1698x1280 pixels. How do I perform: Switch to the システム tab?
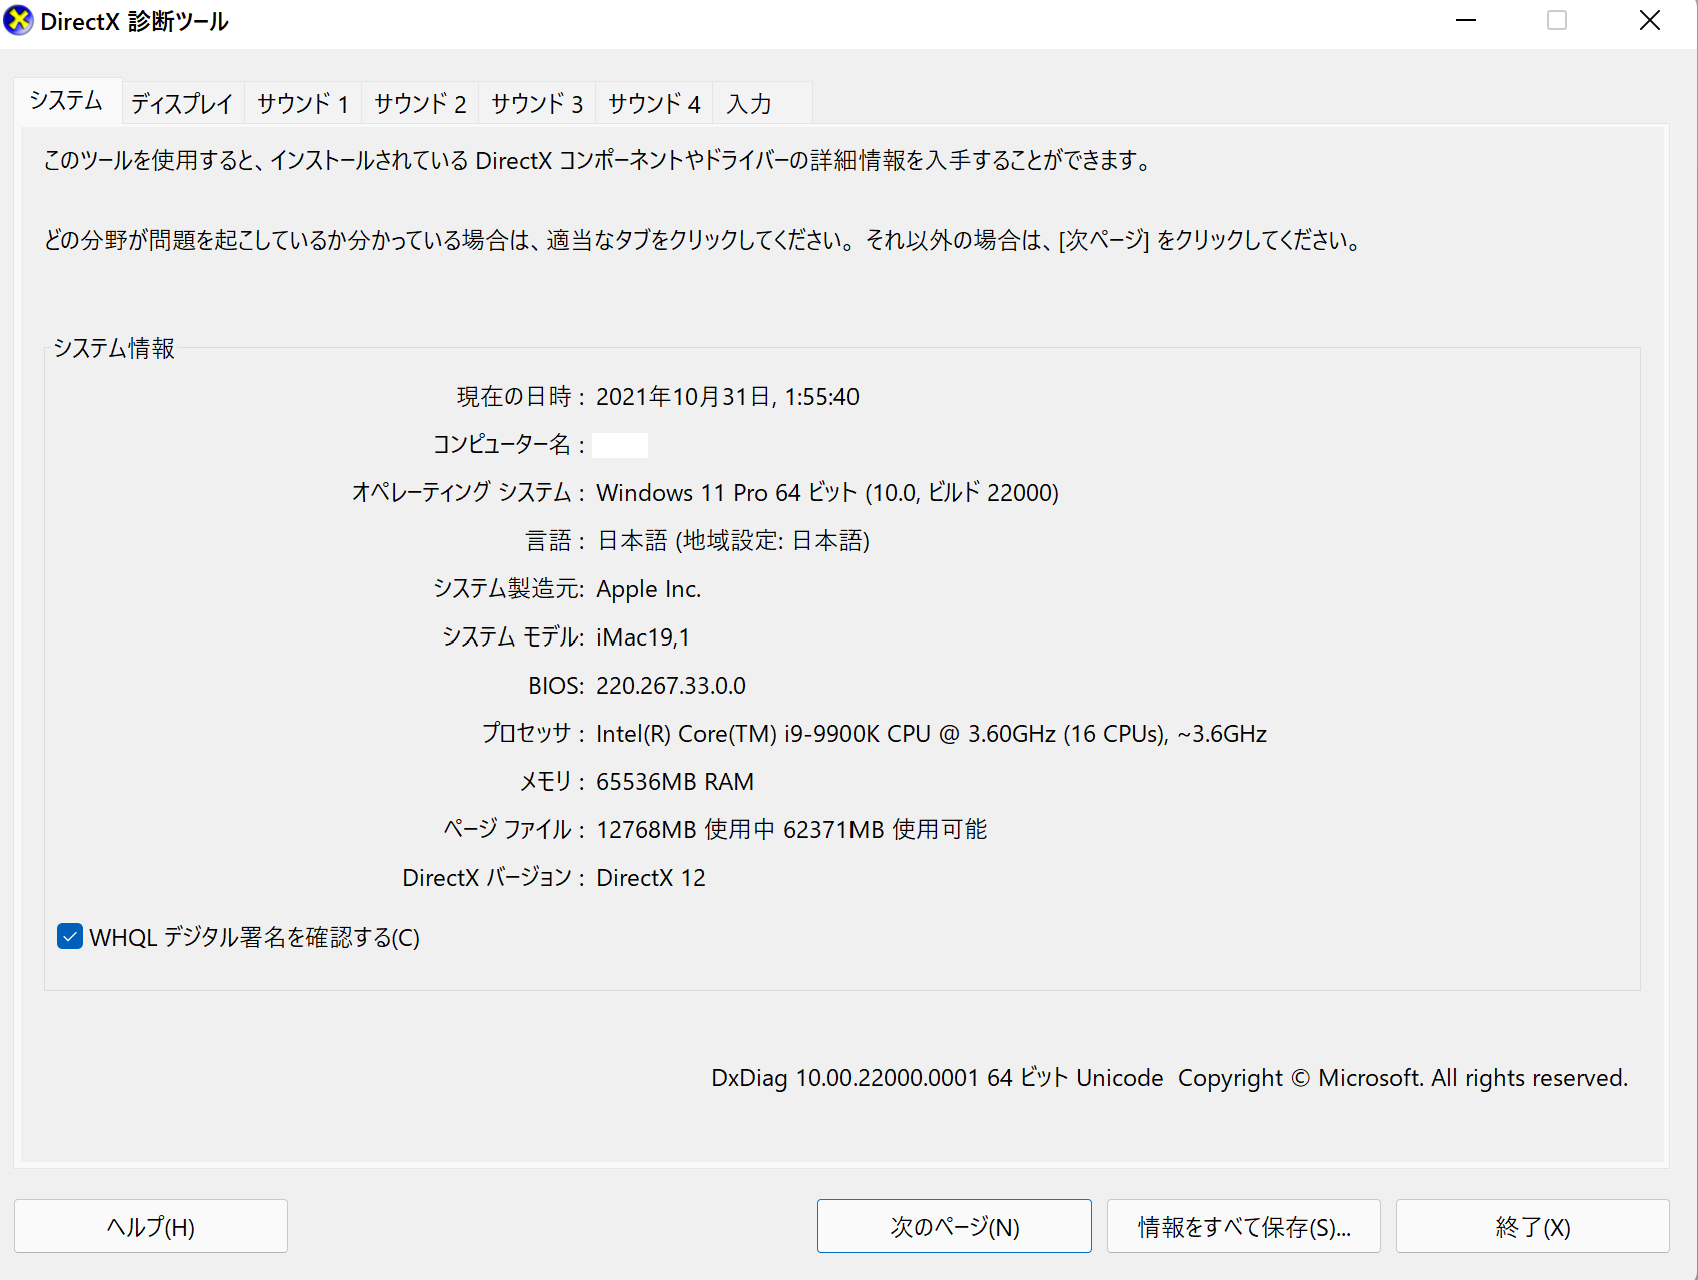tap(67, 101)
